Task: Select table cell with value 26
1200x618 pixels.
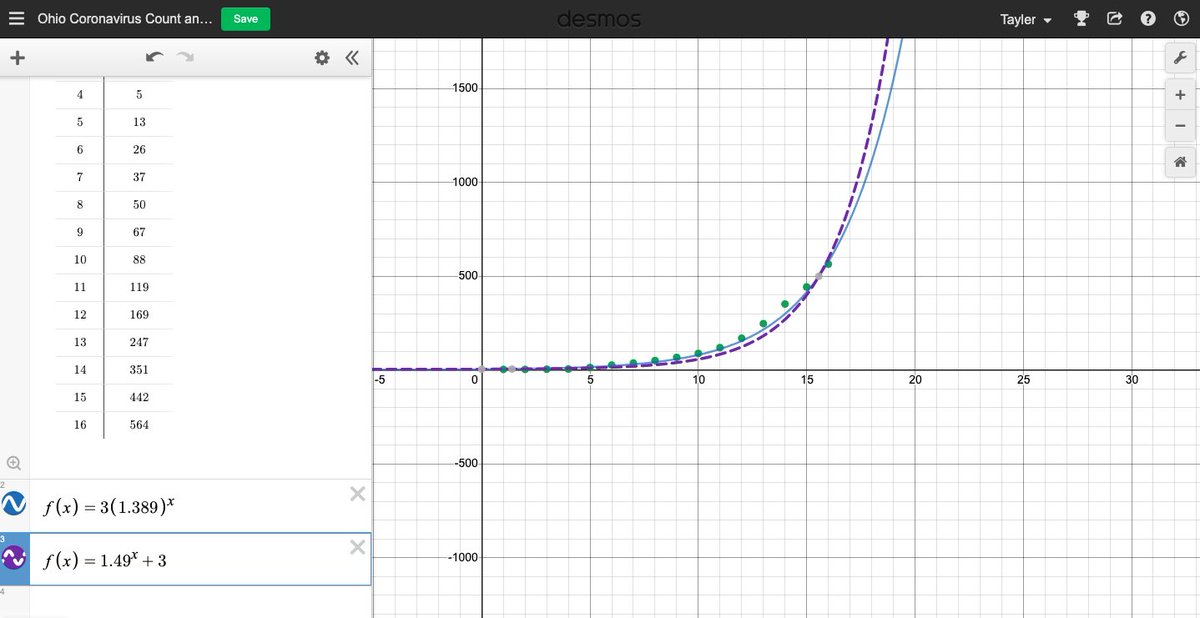Action: [139, 150]
